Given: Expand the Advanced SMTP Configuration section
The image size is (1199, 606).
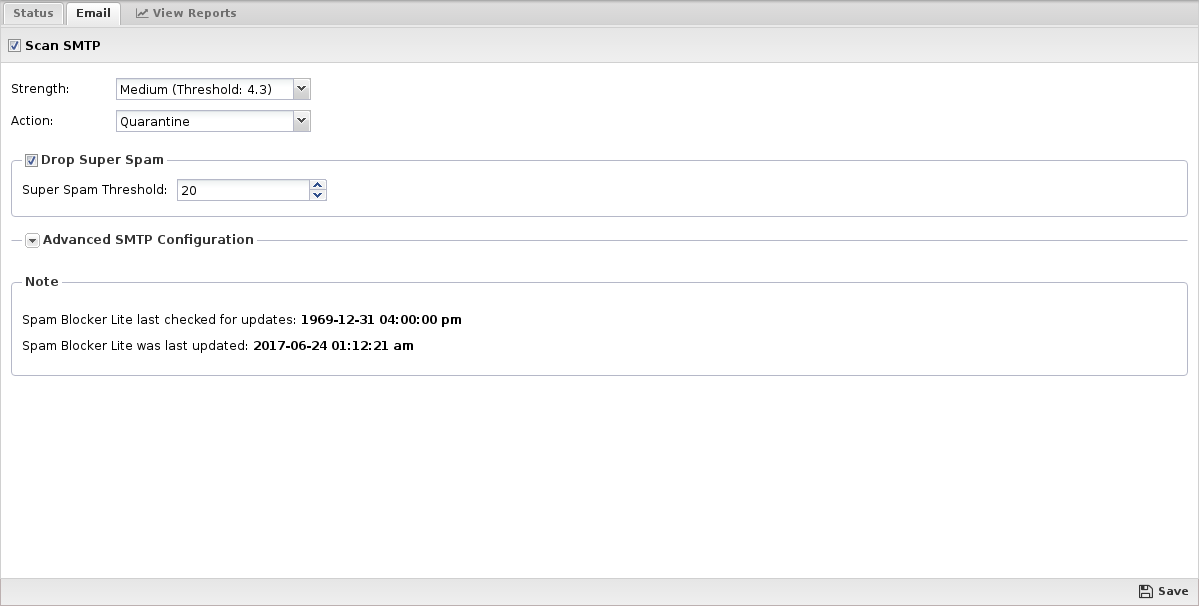Looking at the screenshot, I should coord(32,241).
